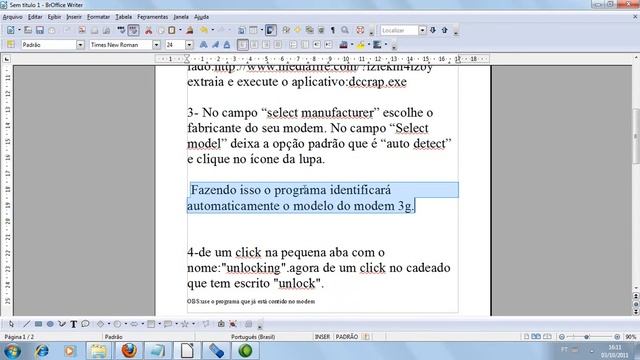Open BrOffice Help lifebuoy icon

pyautogui.click(x=360, y=30)
